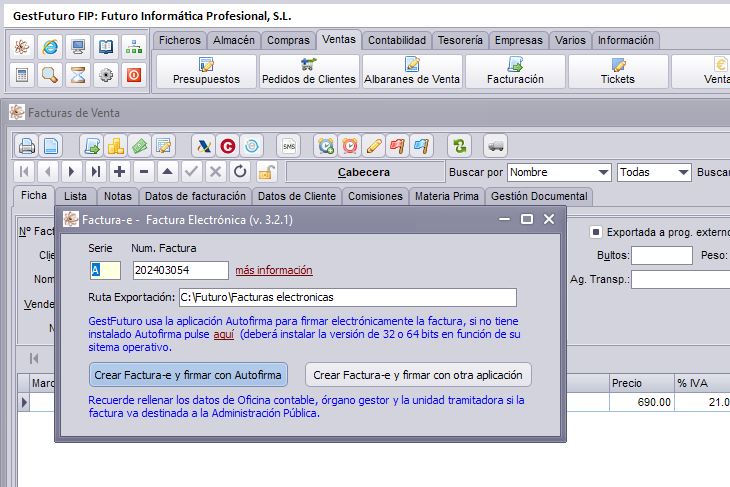Screen dimensions: 730x487
Task: Click the Serie input field
Action: [105, 270]
